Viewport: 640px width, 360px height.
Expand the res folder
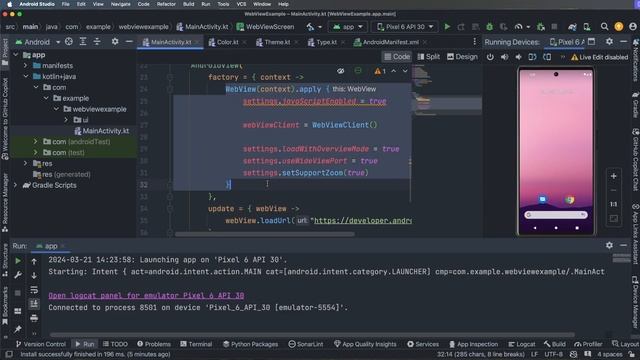point(25,164)
